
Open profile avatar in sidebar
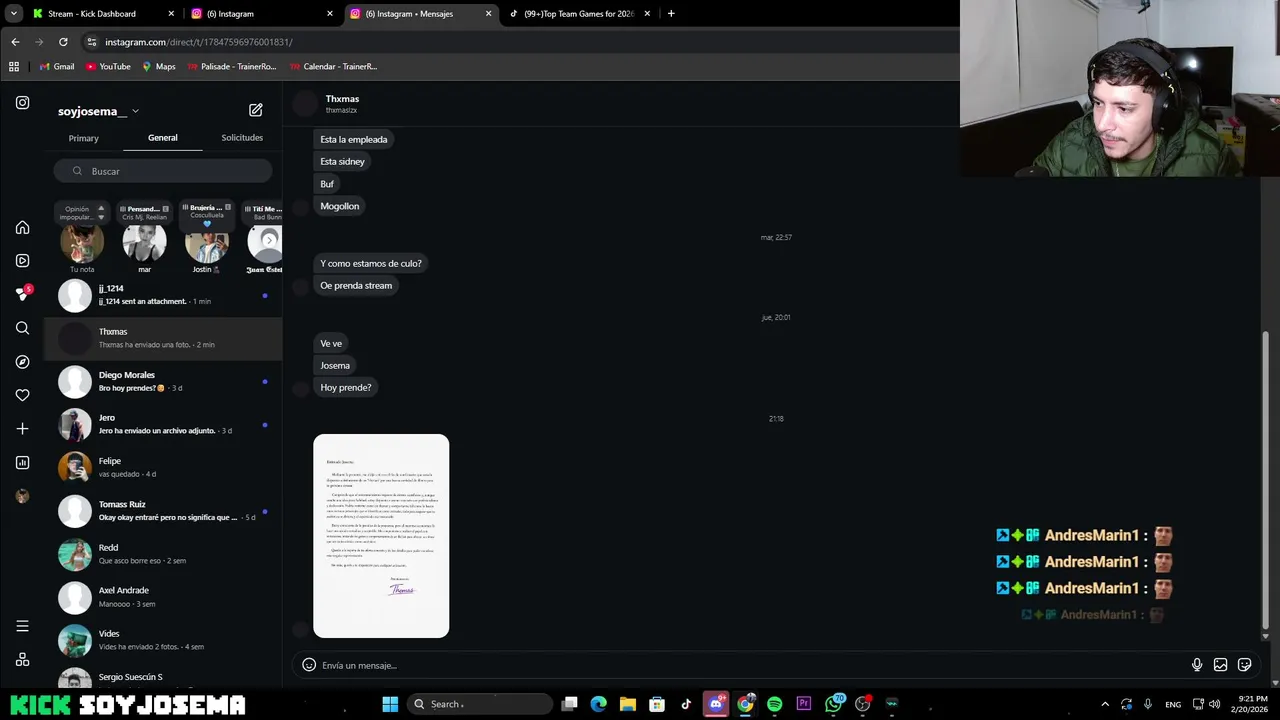tap(22, 496)
